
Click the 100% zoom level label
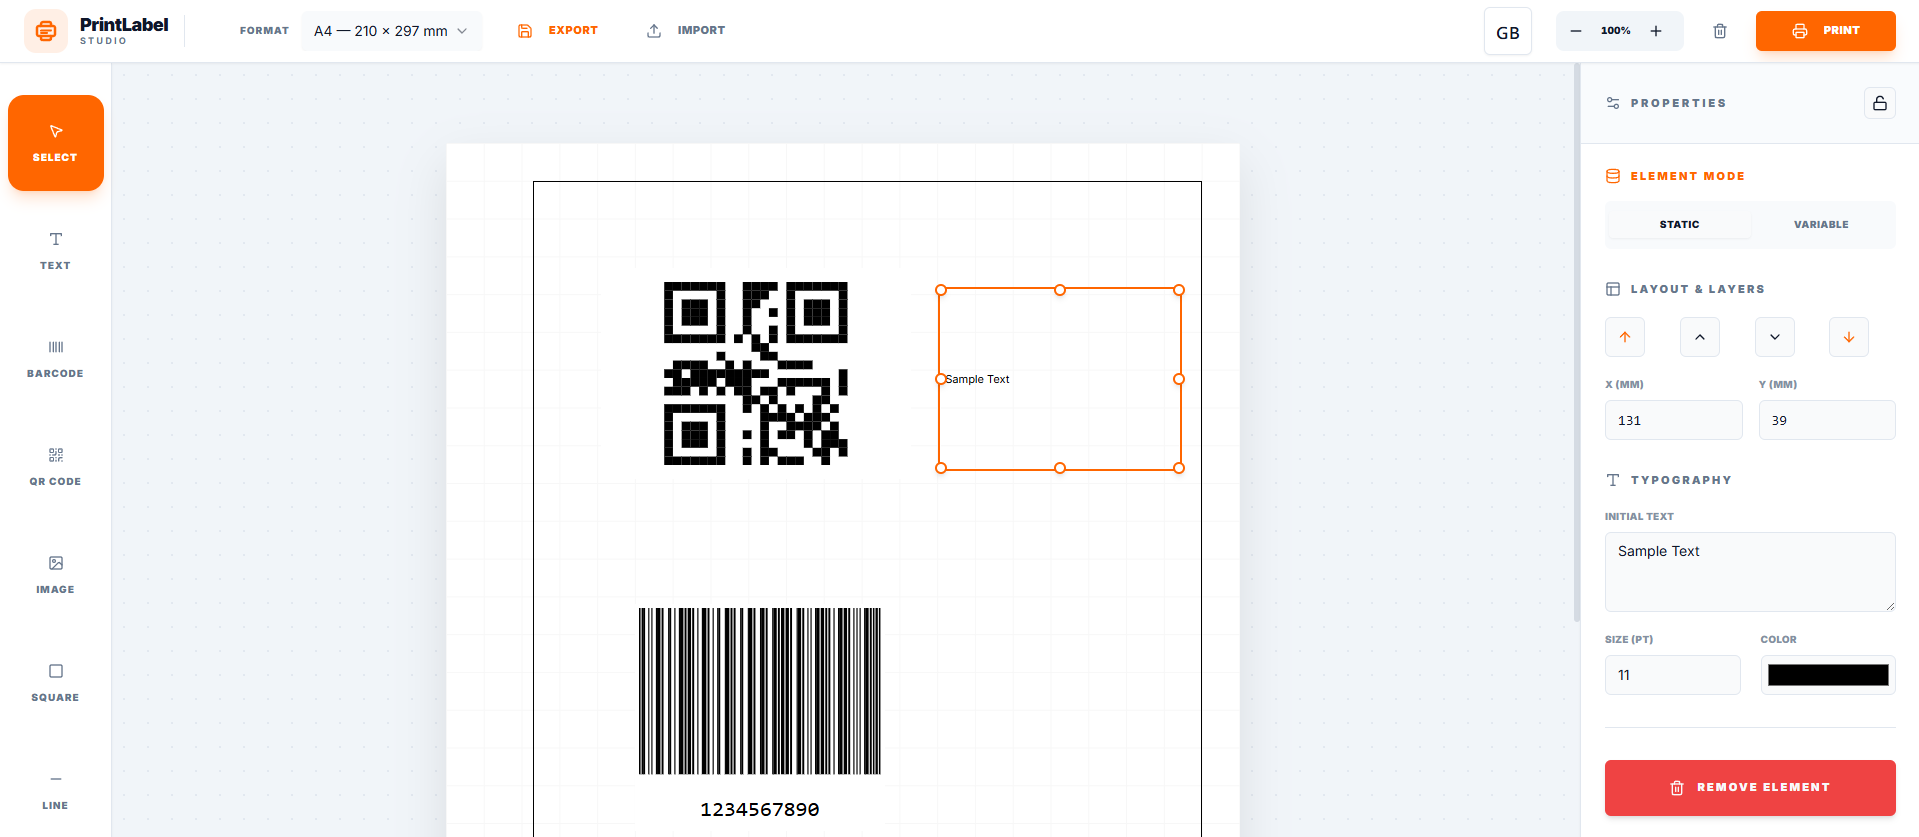coord(1616,31)
